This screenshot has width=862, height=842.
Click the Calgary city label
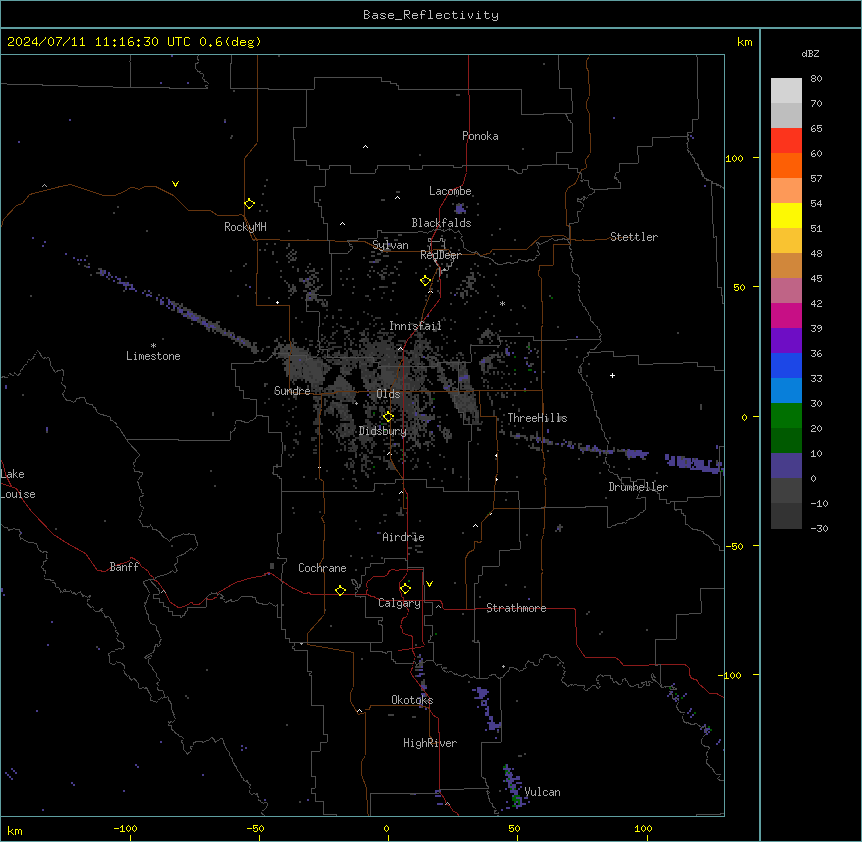click(399, 603)
